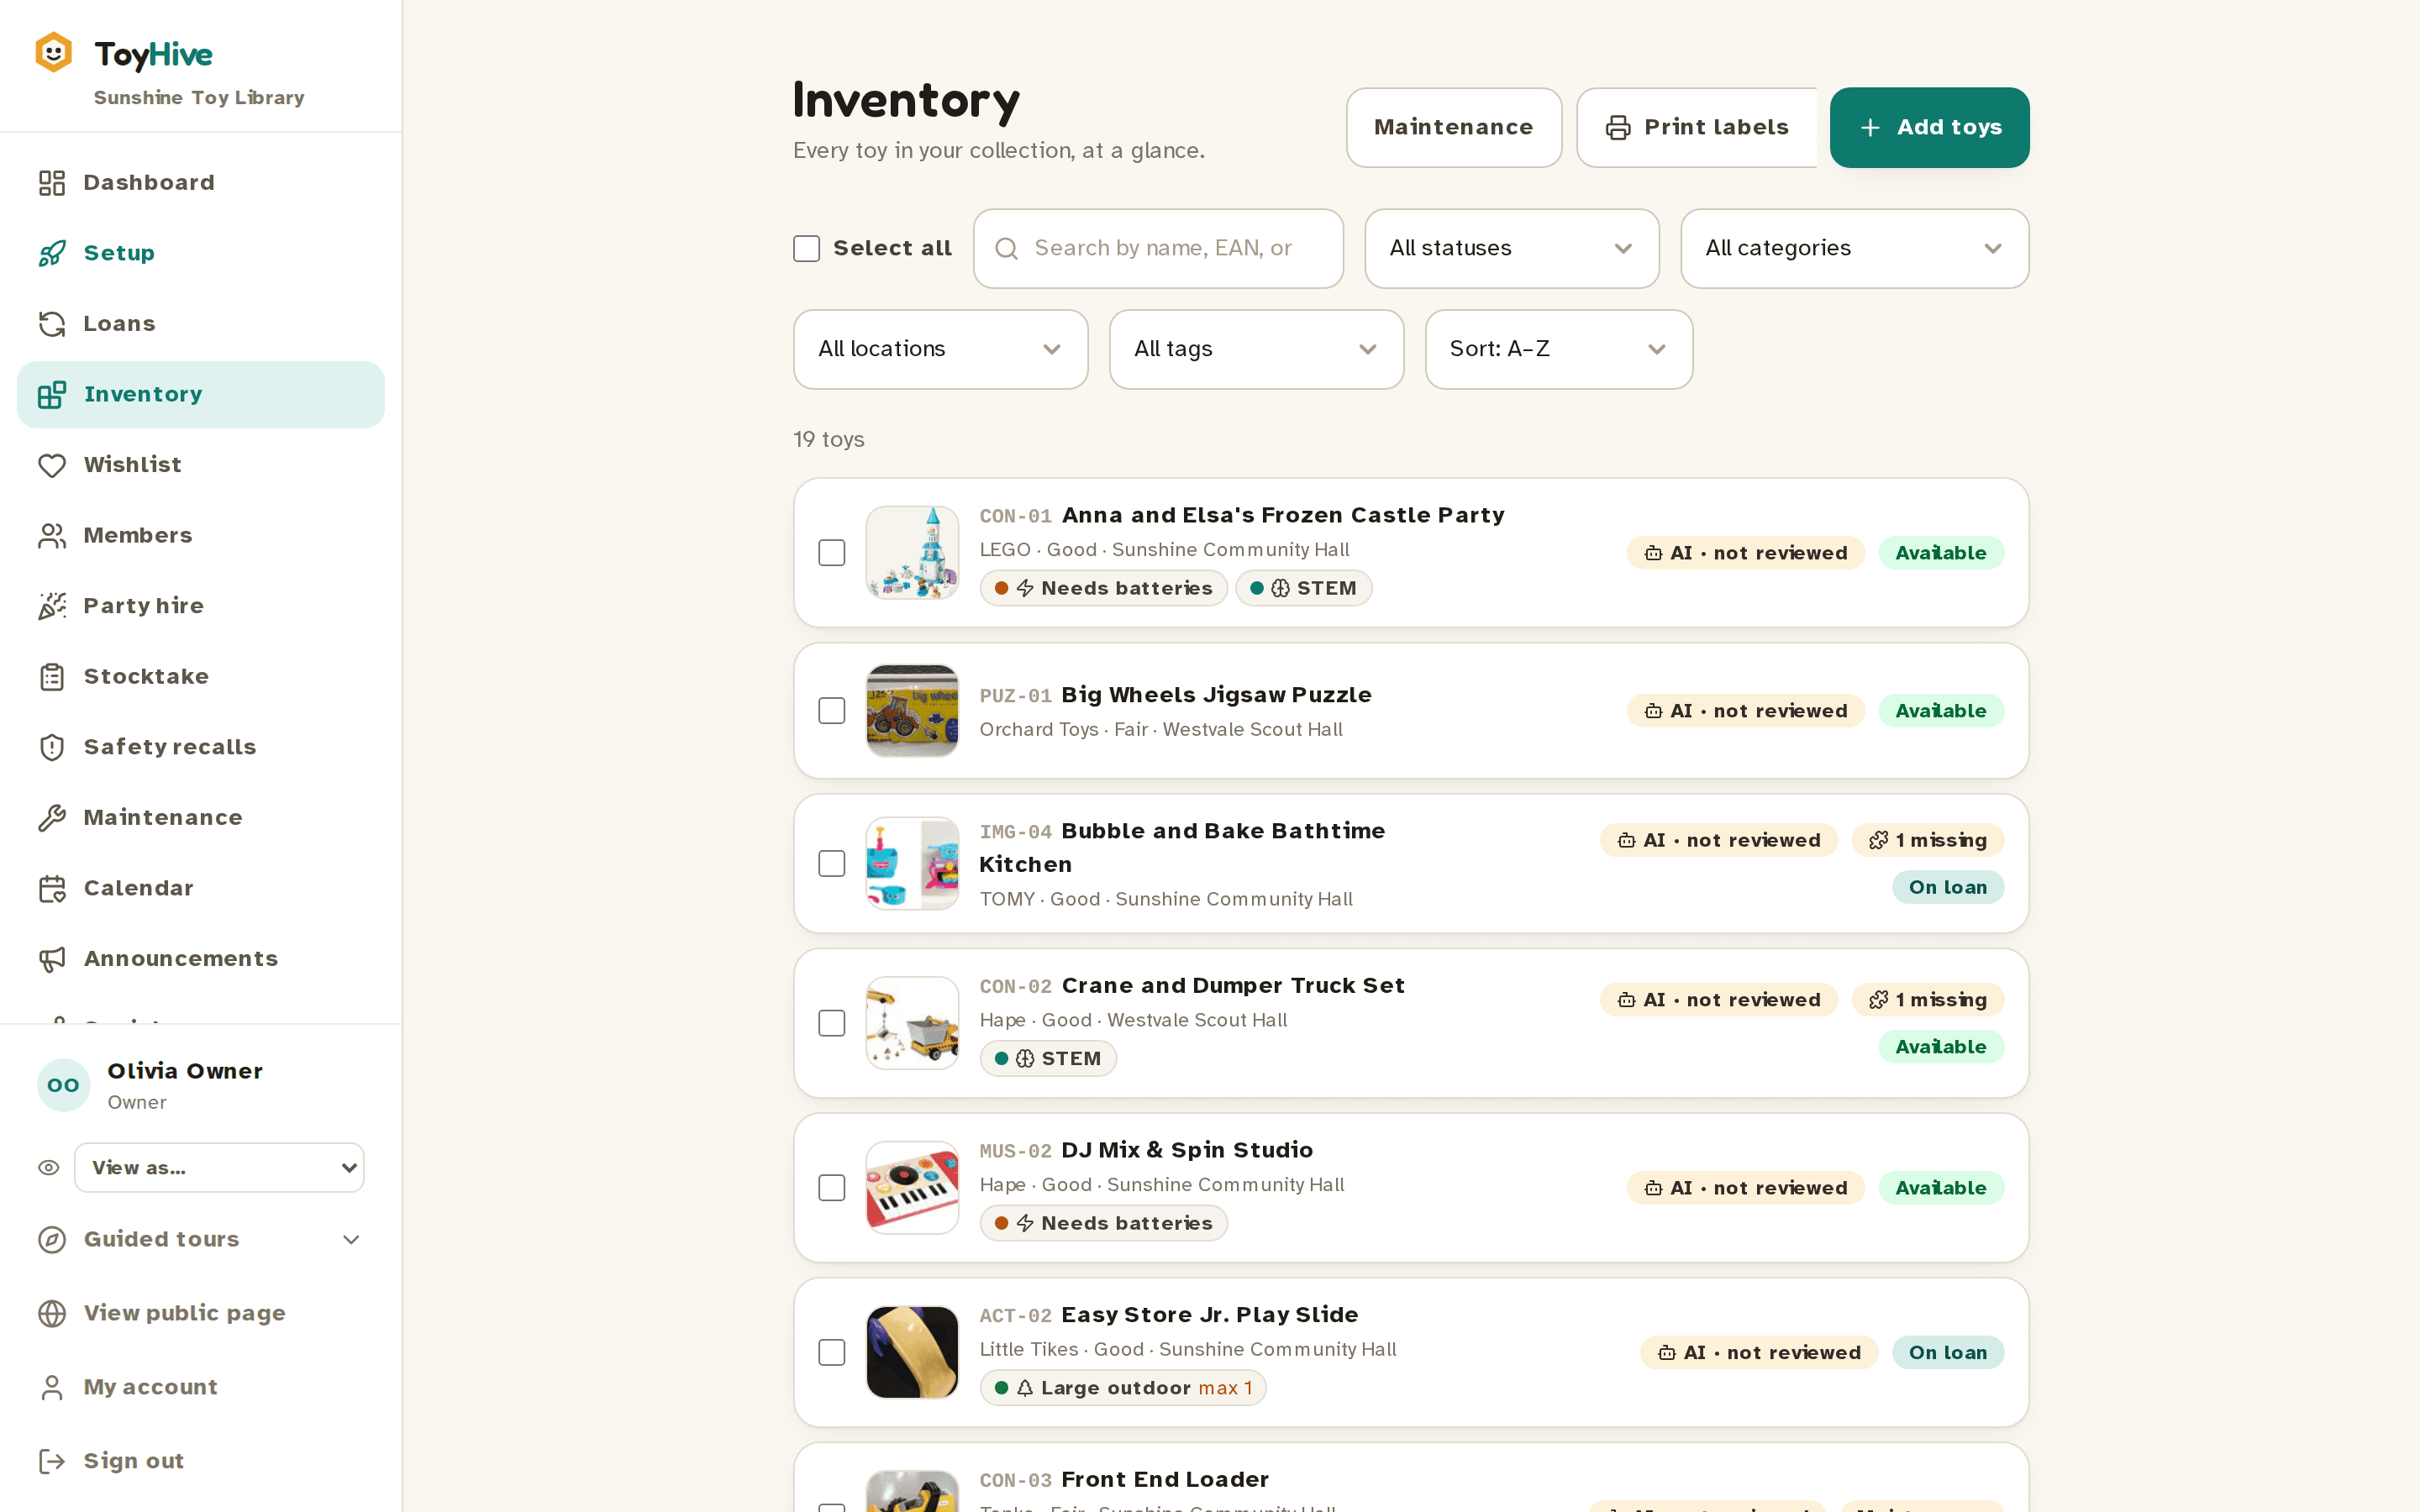Click the Wishlist heart icon
The height and width of the screenshot is (1512, 2420).
tap(52, 465)
